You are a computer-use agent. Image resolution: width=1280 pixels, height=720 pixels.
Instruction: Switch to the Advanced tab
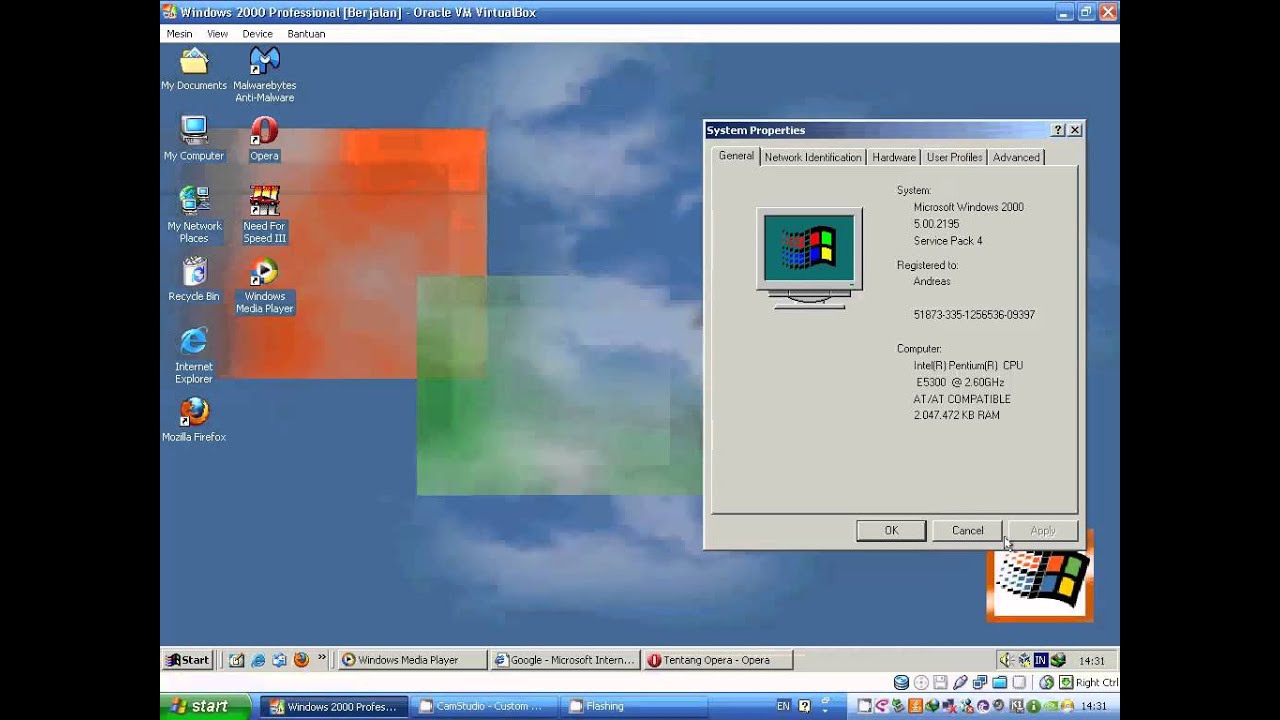[1016, 157]
